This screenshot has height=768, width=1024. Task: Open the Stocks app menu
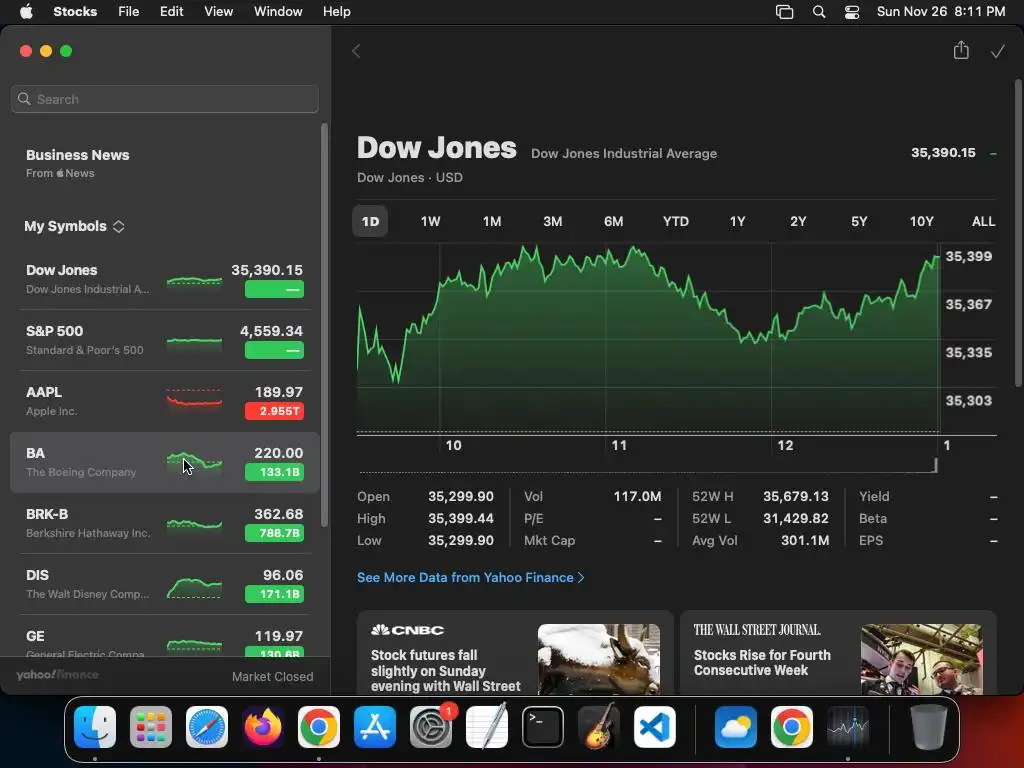point(75,11)
